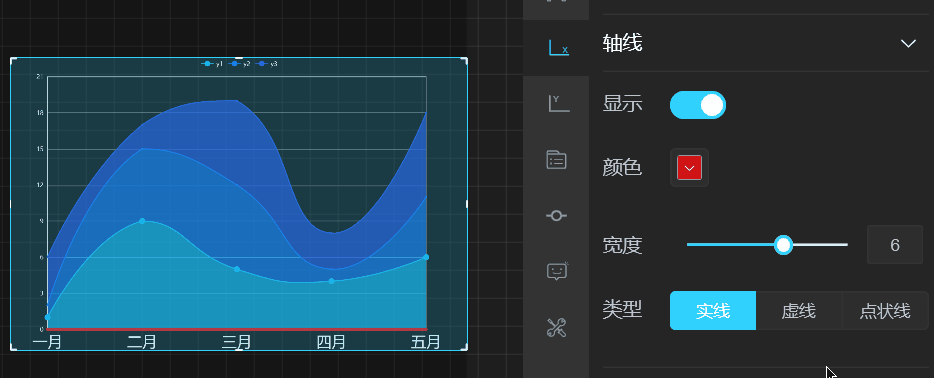Click the y2 legend entry

click(x=239, y=64)
